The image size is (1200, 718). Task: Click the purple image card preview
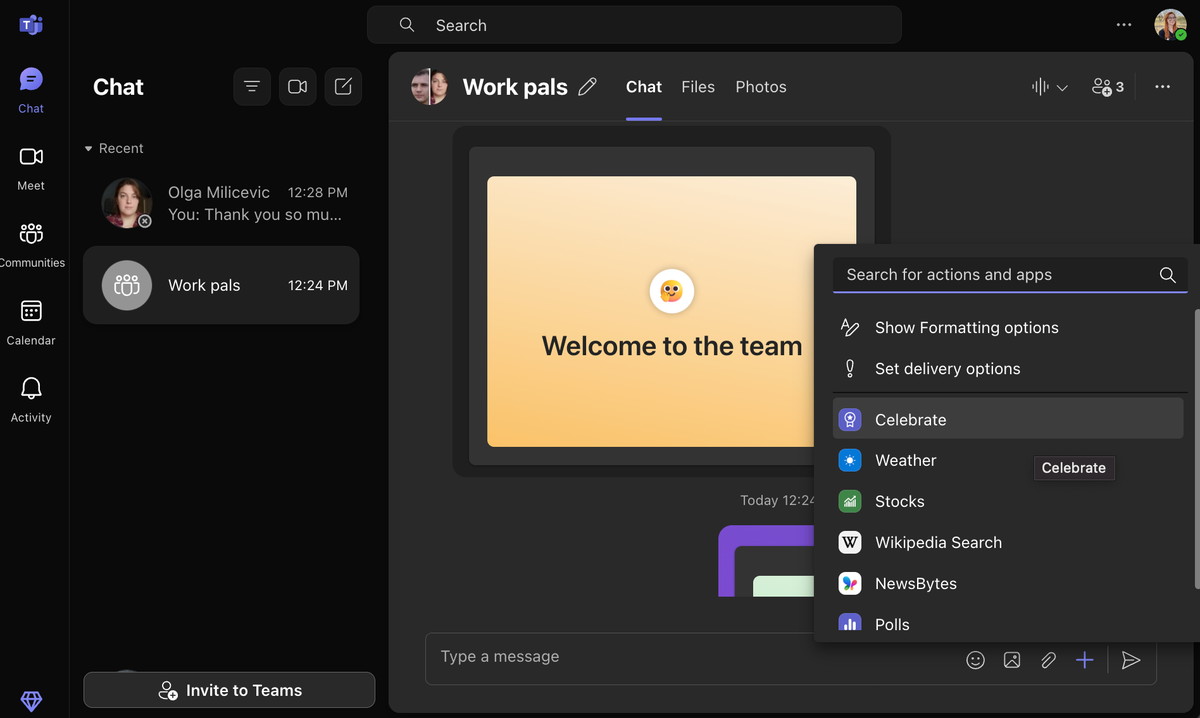(x=766, y=561)
